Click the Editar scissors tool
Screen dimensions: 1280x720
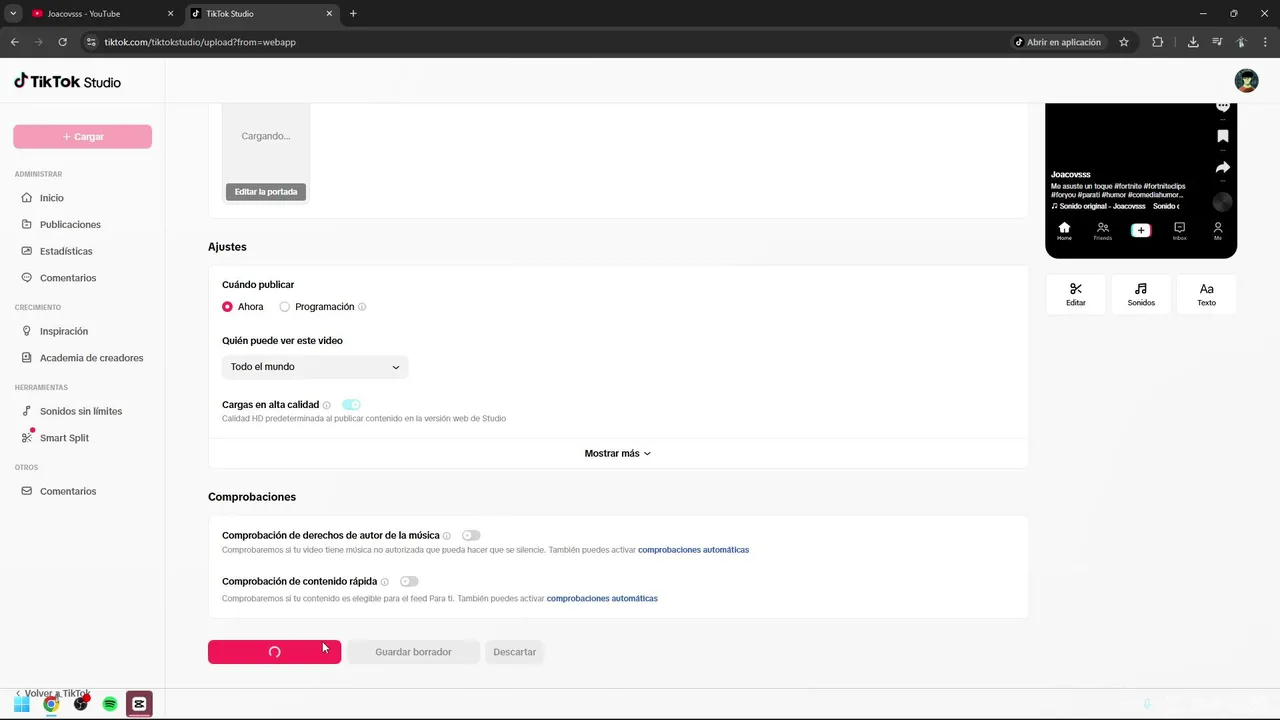1076,295
